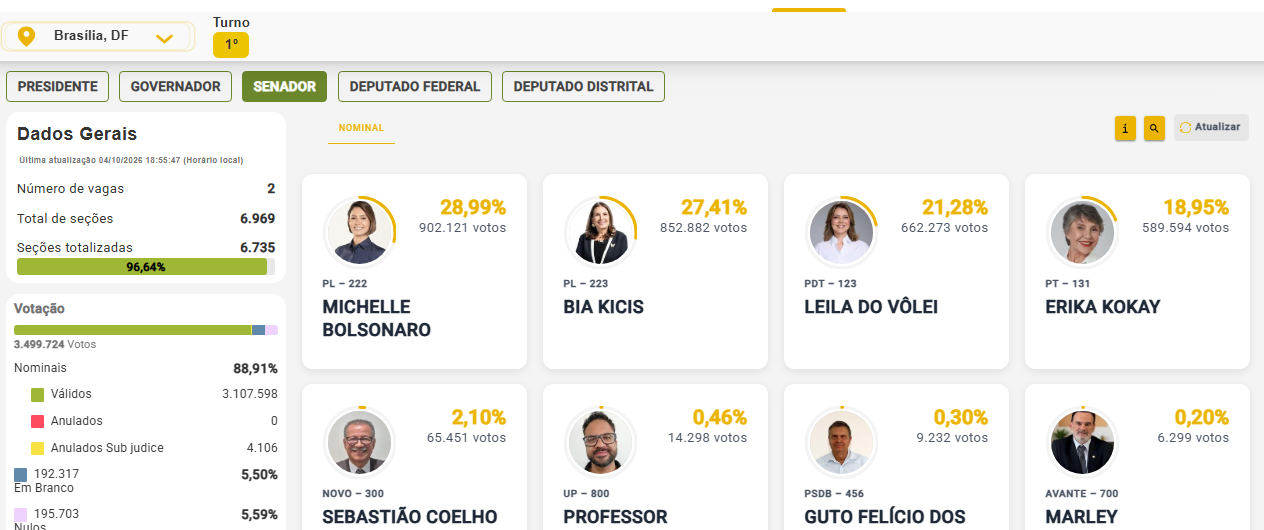The height and width of the screenshot is (530, 1264).
Task: Select the 1º turno toggle
Action: coord(231,44)
